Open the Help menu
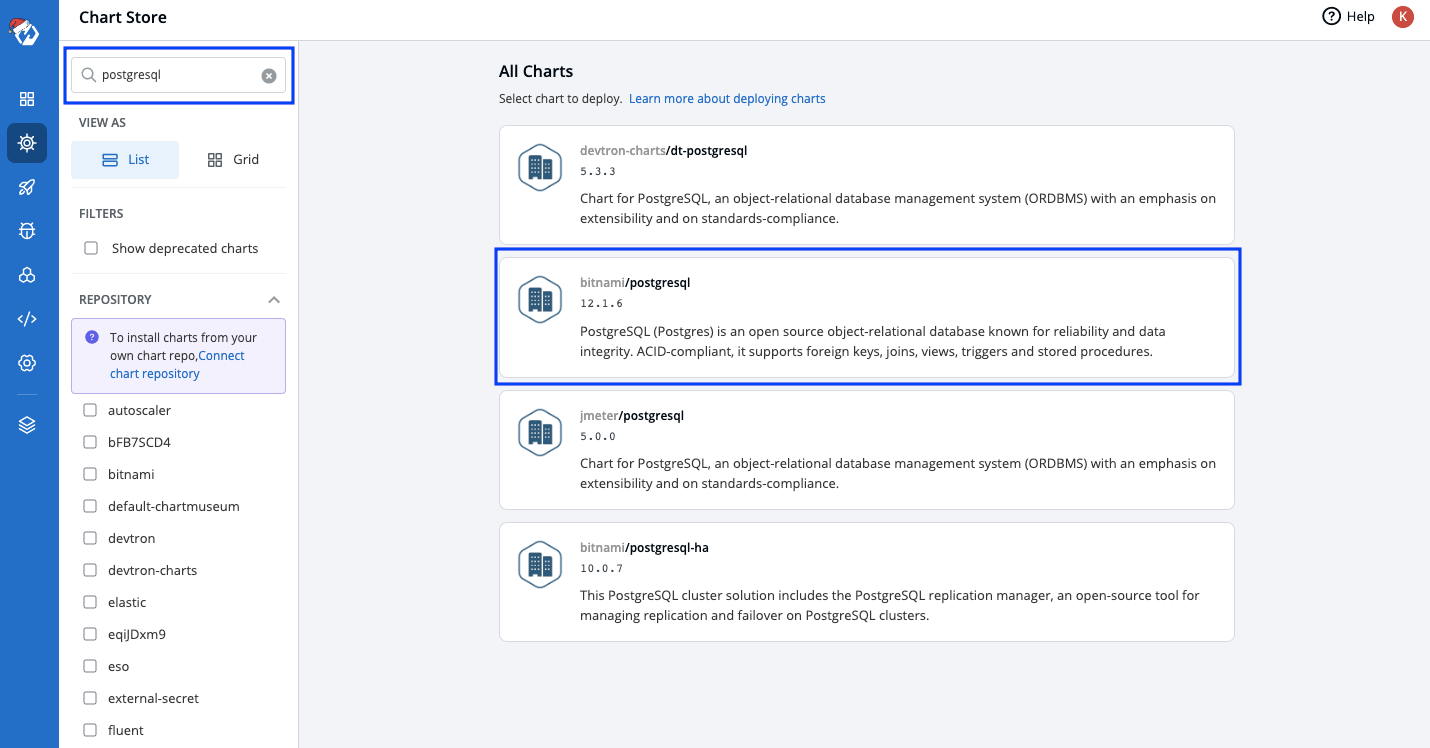1430x748 pixels. [1348, 16]
